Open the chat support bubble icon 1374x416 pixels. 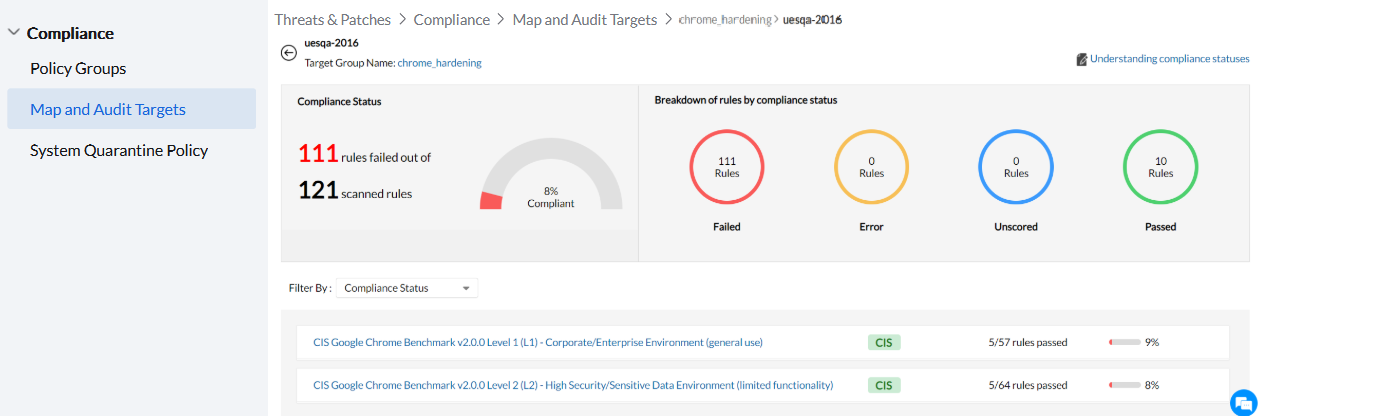click(1243, 402)
